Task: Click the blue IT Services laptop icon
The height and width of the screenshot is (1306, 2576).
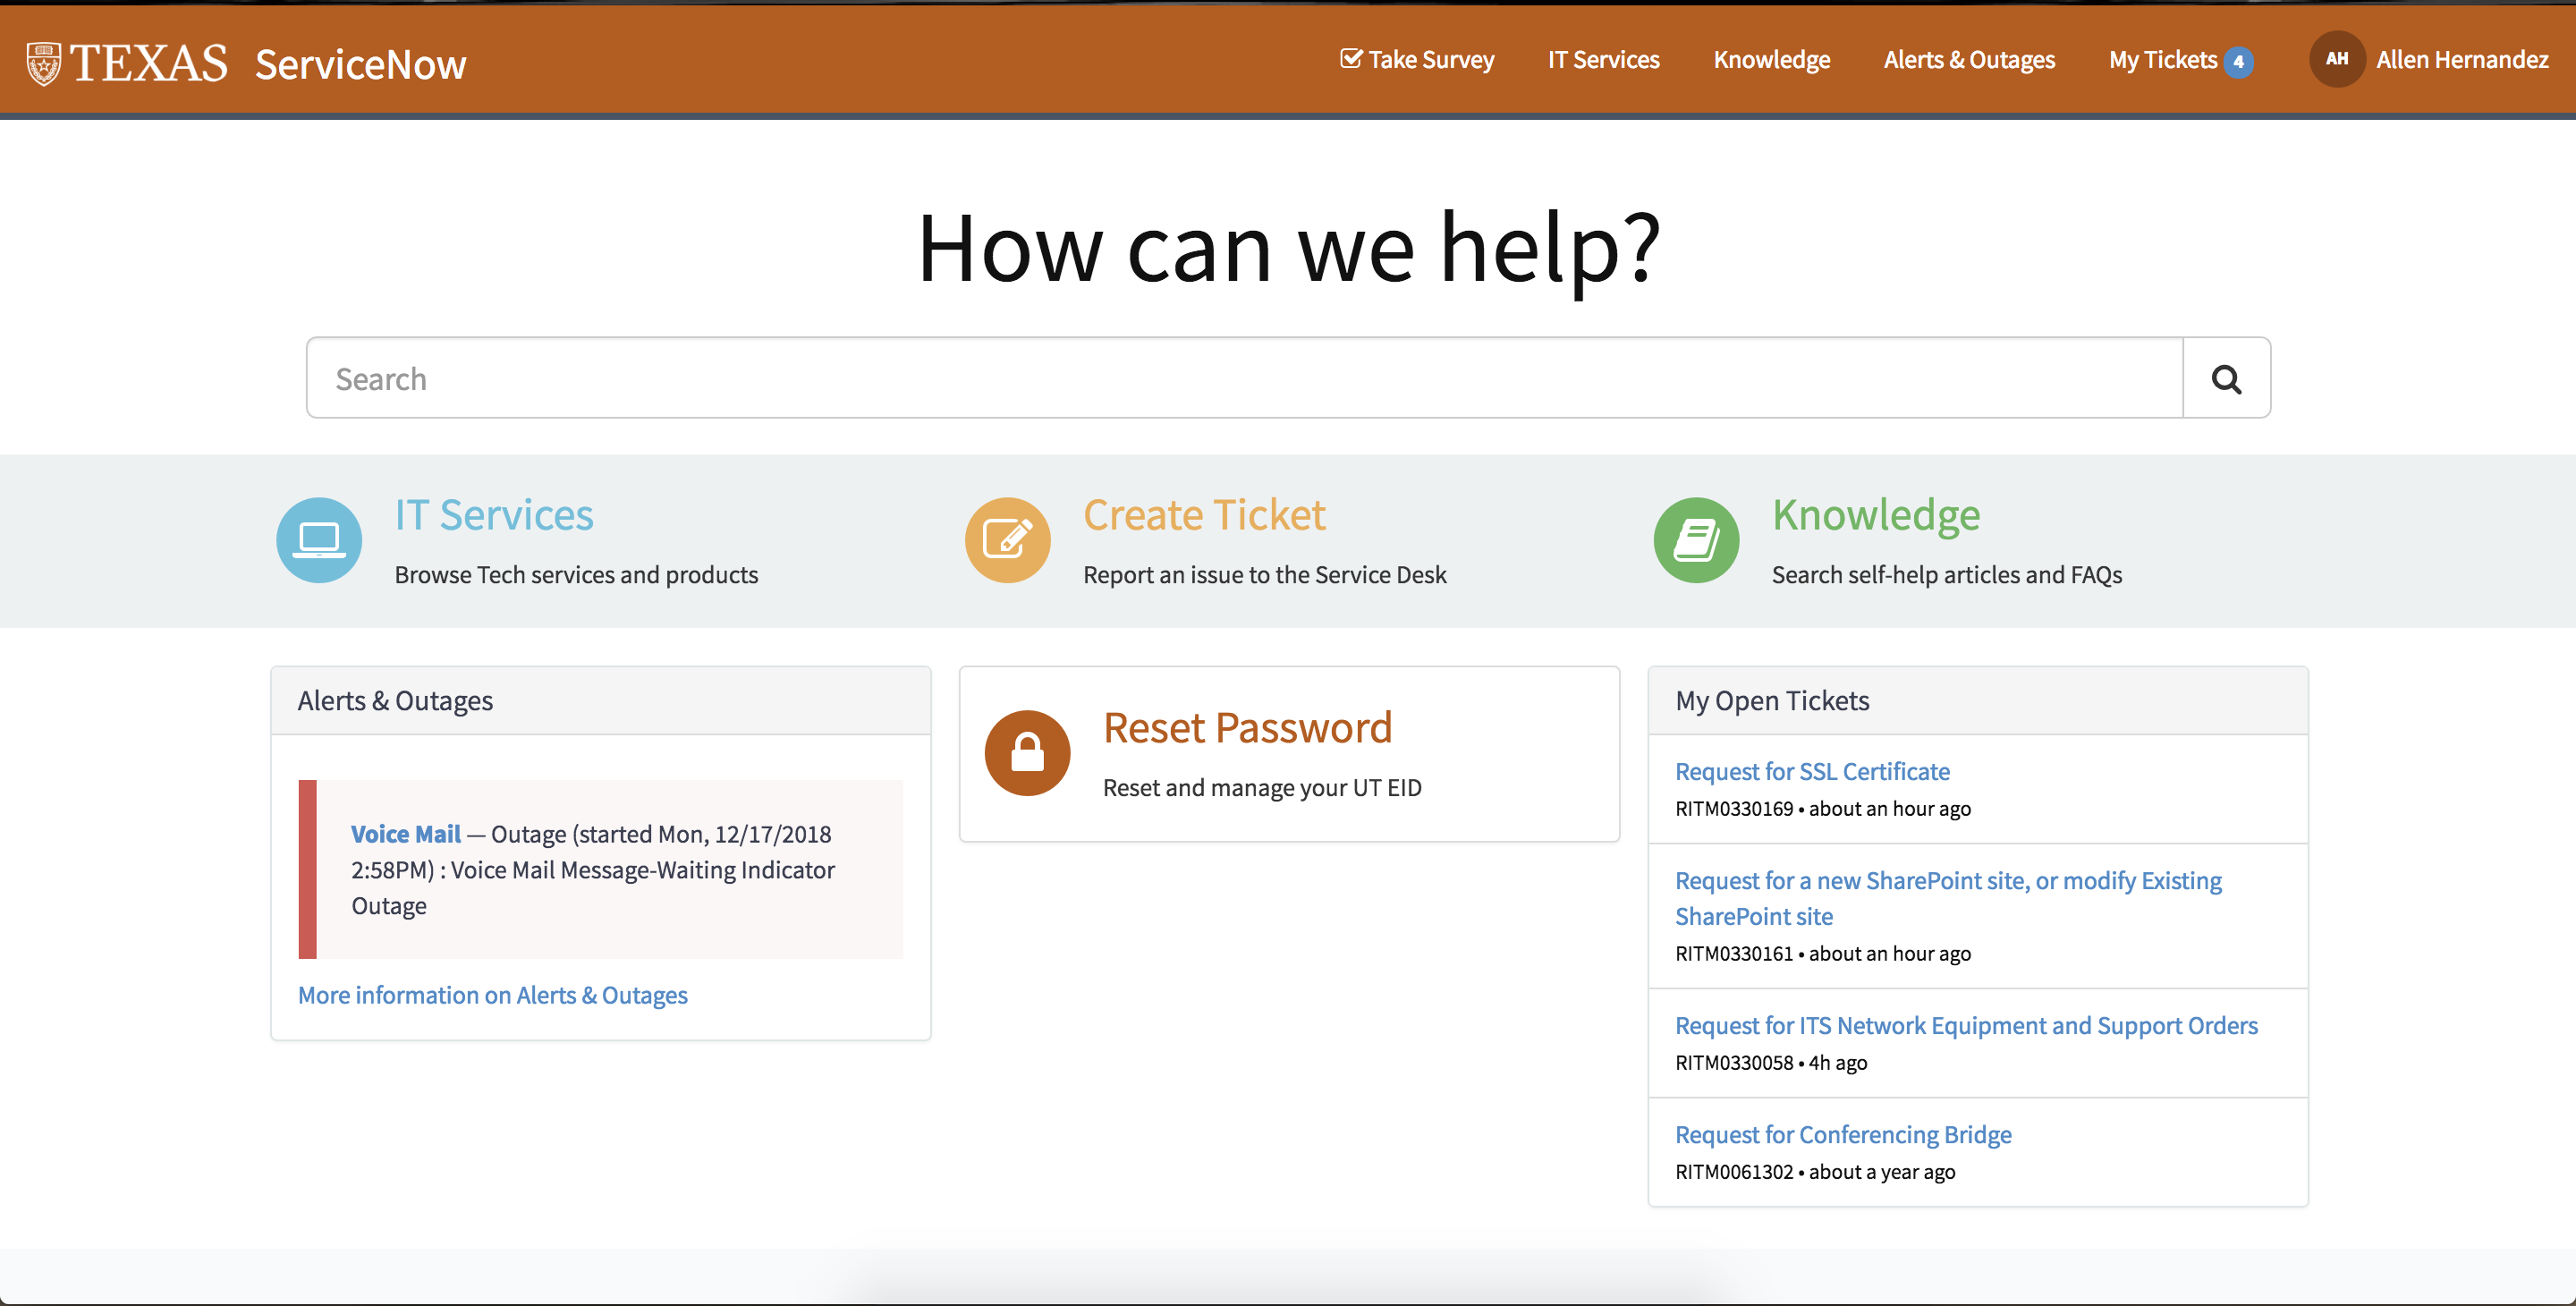Action: [x=319, y=540]
